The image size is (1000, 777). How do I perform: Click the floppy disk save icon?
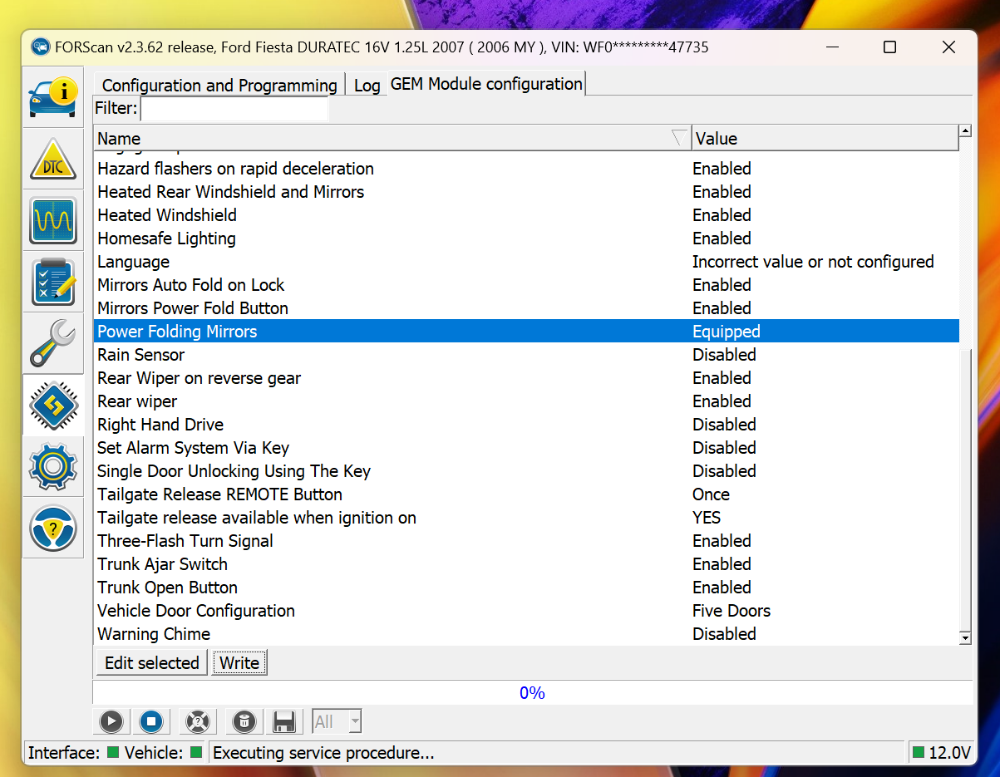283,721
